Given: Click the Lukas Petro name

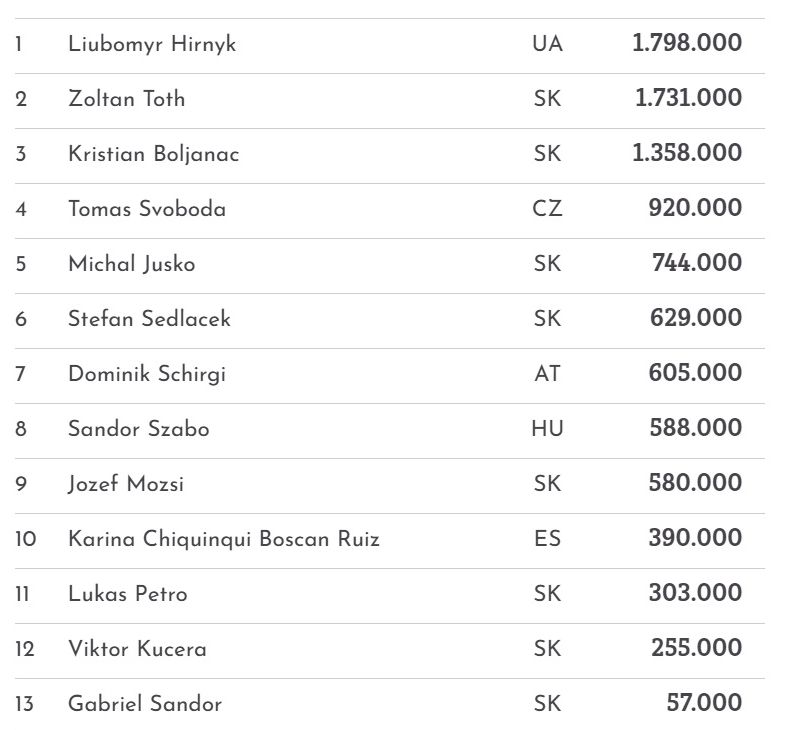Looking at the screenshot, I should click(127, 594).
